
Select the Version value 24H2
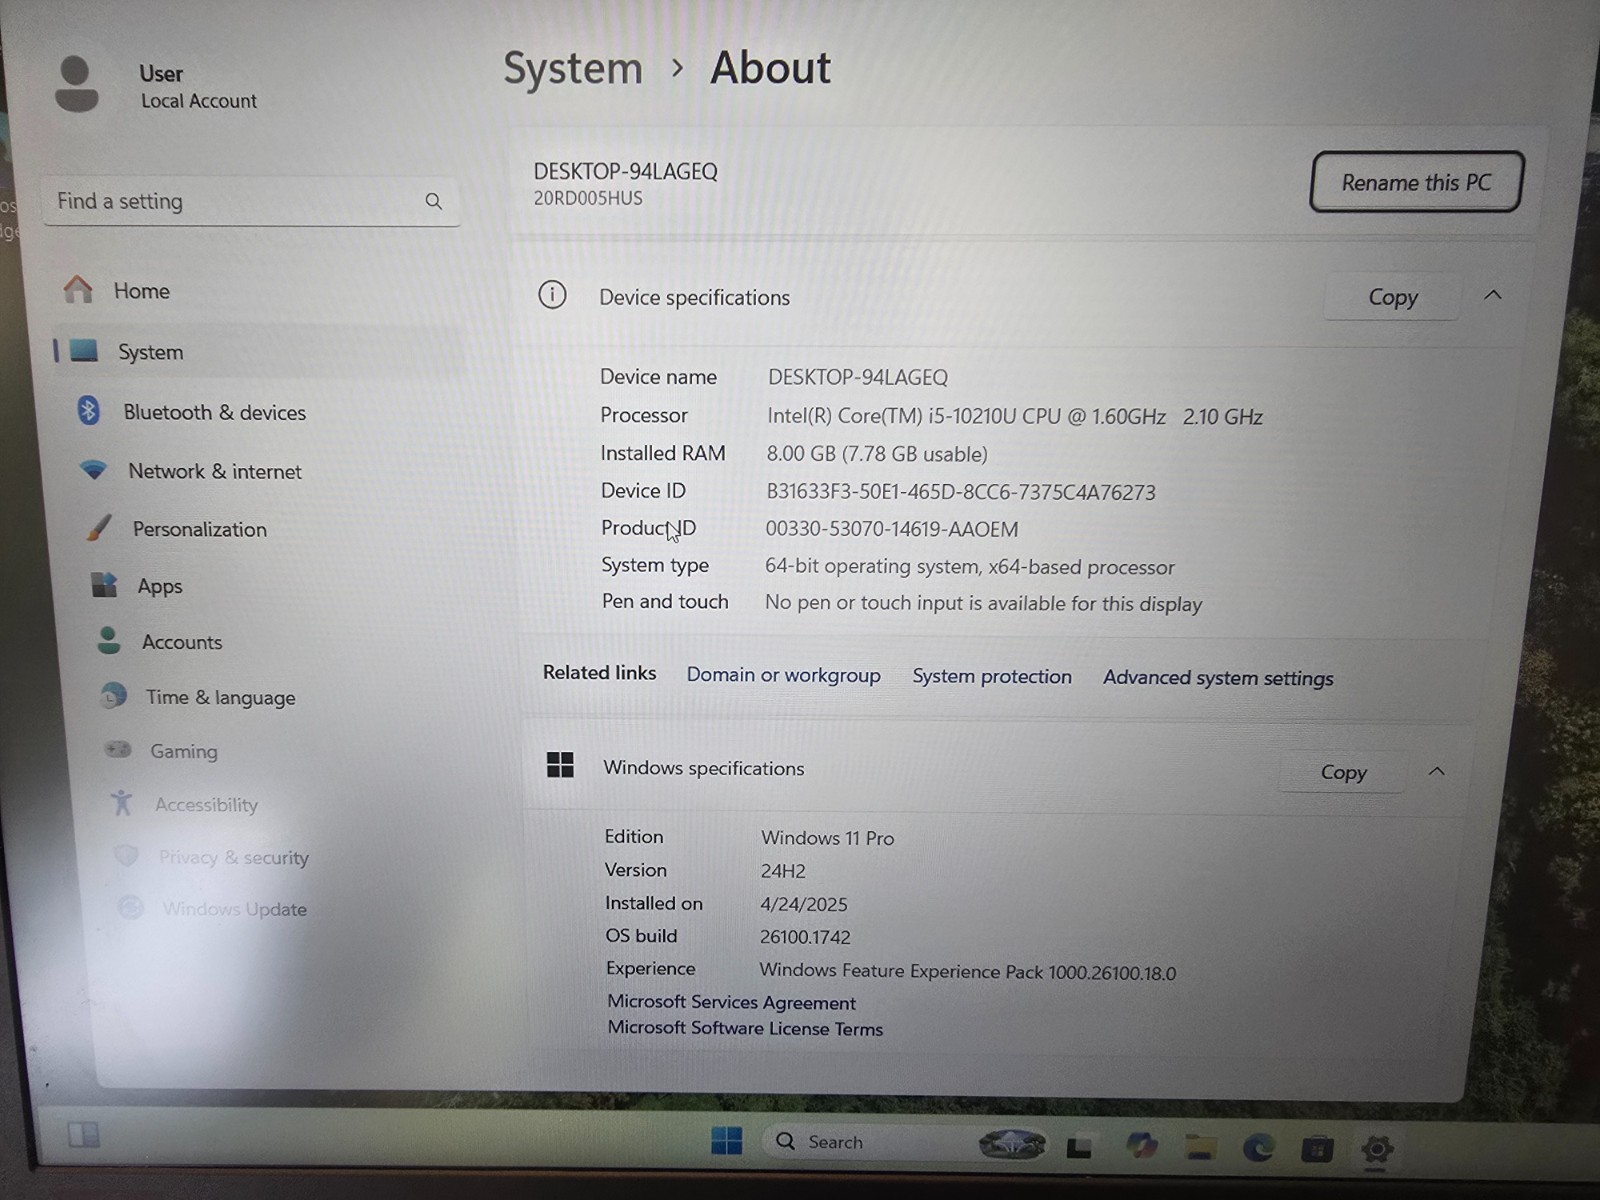783,871
